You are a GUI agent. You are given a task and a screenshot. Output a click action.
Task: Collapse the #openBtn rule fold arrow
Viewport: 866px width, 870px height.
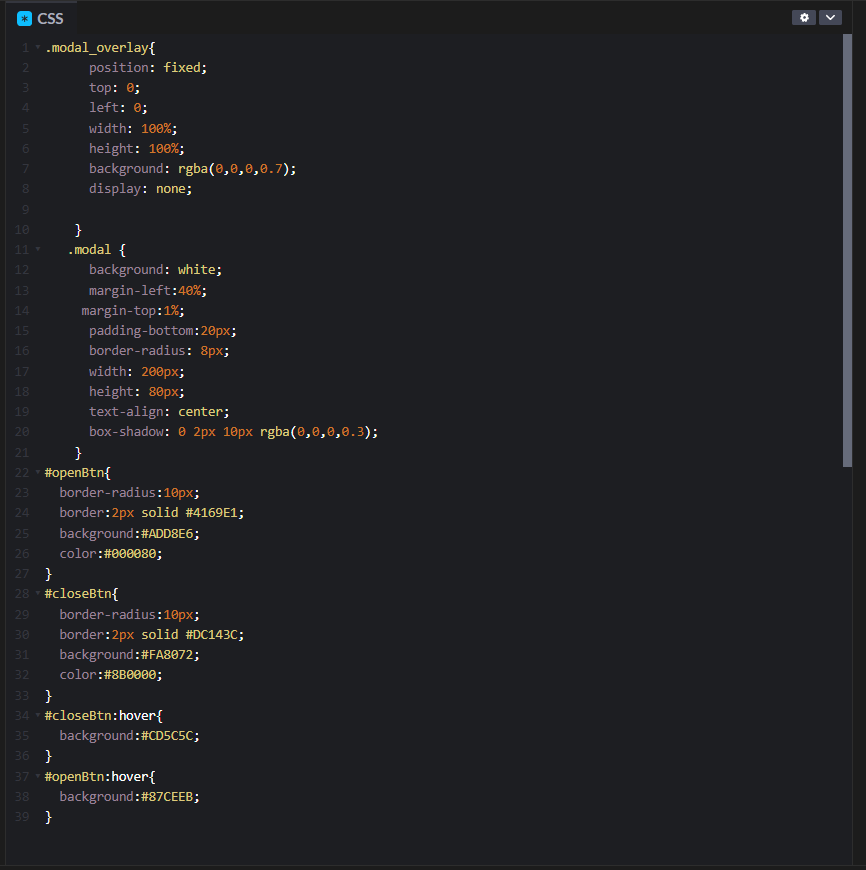[x=38, y=472]
